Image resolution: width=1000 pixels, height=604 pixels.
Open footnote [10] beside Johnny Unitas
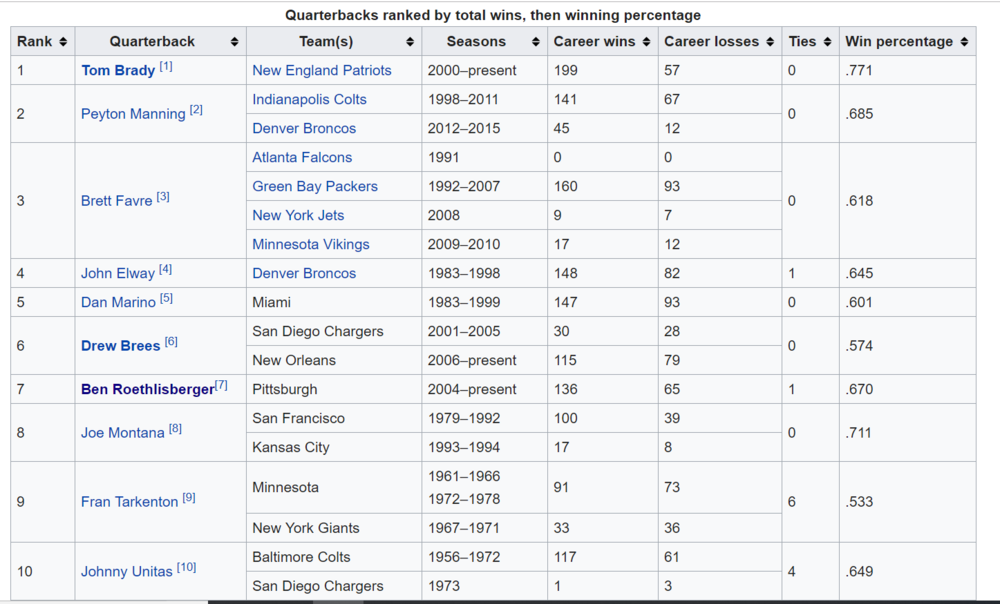tap(186, 567)
